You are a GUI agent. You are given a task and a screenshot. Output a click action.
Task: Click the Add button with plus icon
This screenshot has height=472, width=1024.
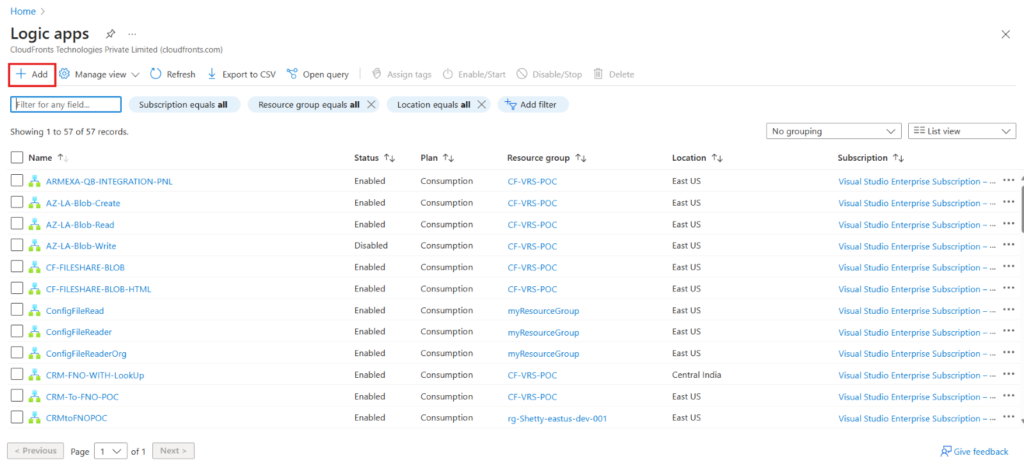[x=32, y=74]
